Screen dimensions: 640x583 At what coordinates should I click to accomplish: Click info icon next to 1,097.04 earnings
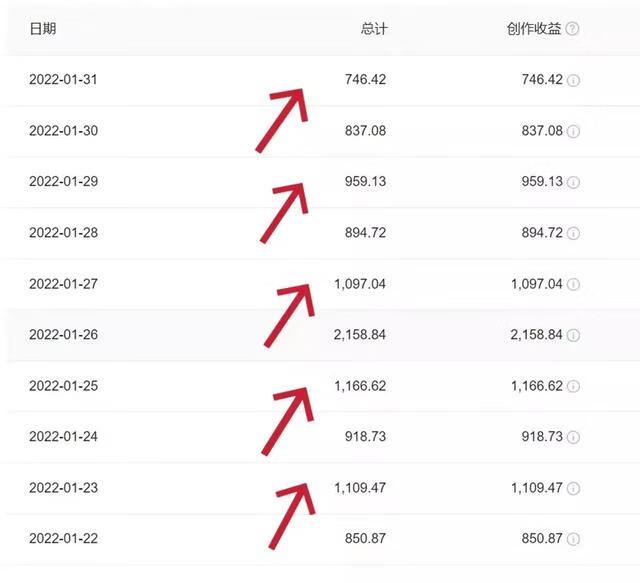573,284
